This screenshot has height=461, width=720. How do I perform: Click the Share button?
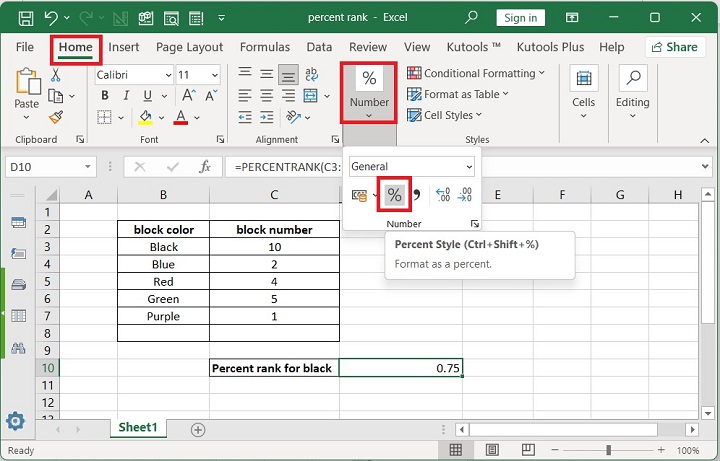[x=674, y=47]
